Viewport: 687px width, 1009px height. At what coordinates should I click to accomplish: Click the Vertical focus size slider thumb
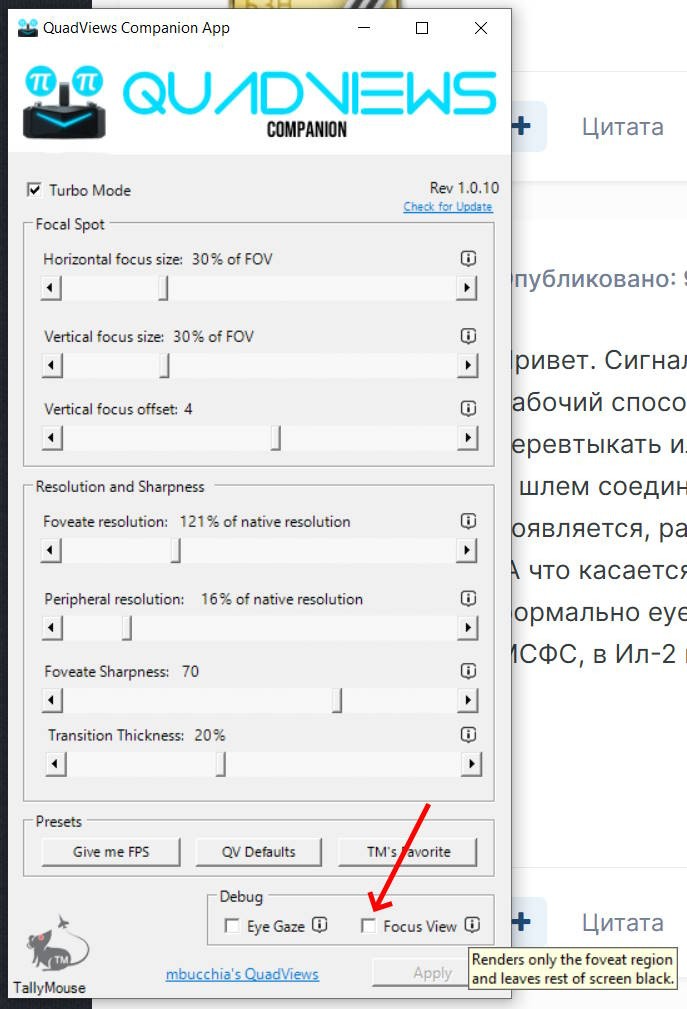point(165,366)
